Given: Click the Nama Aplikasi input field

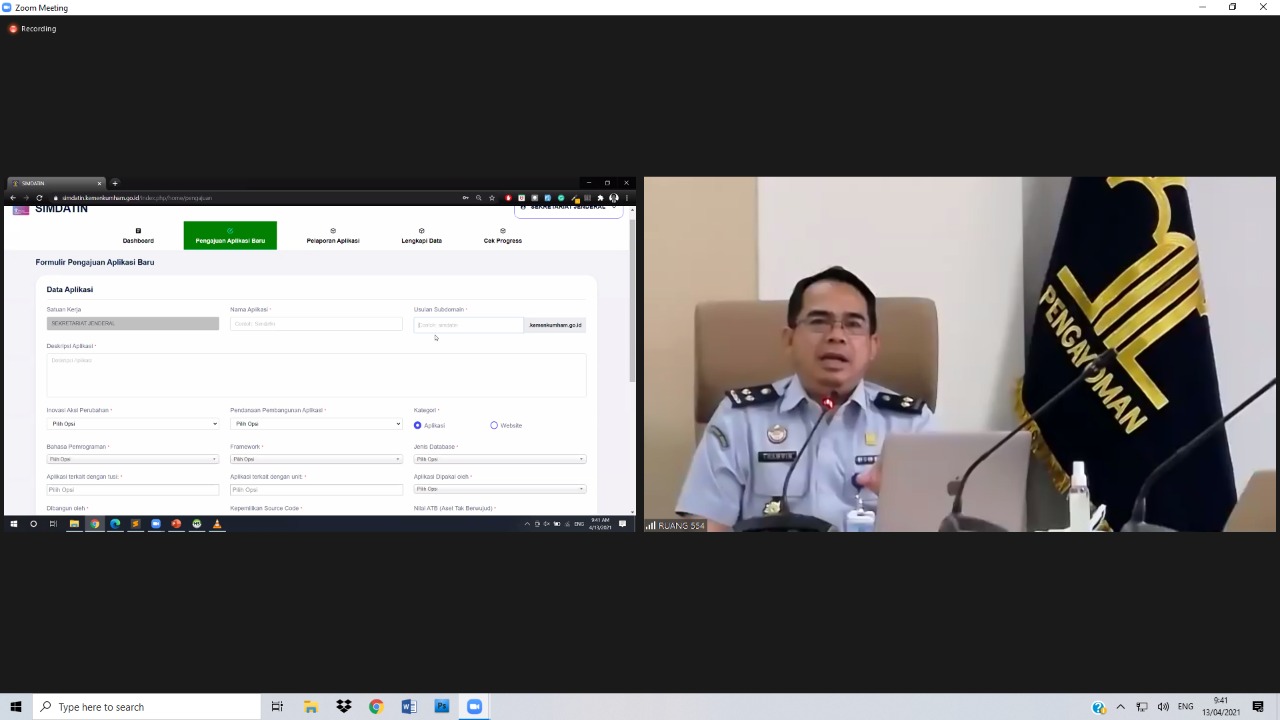Looking at the screenshot, I should pos(316,324).
